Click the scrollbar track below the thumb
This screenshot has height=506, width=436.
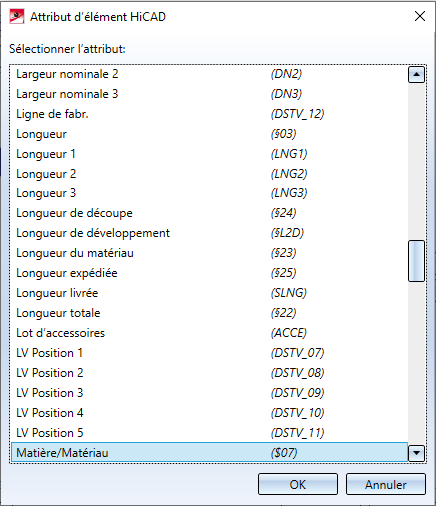pyautogui.click(x=416, y=363)
